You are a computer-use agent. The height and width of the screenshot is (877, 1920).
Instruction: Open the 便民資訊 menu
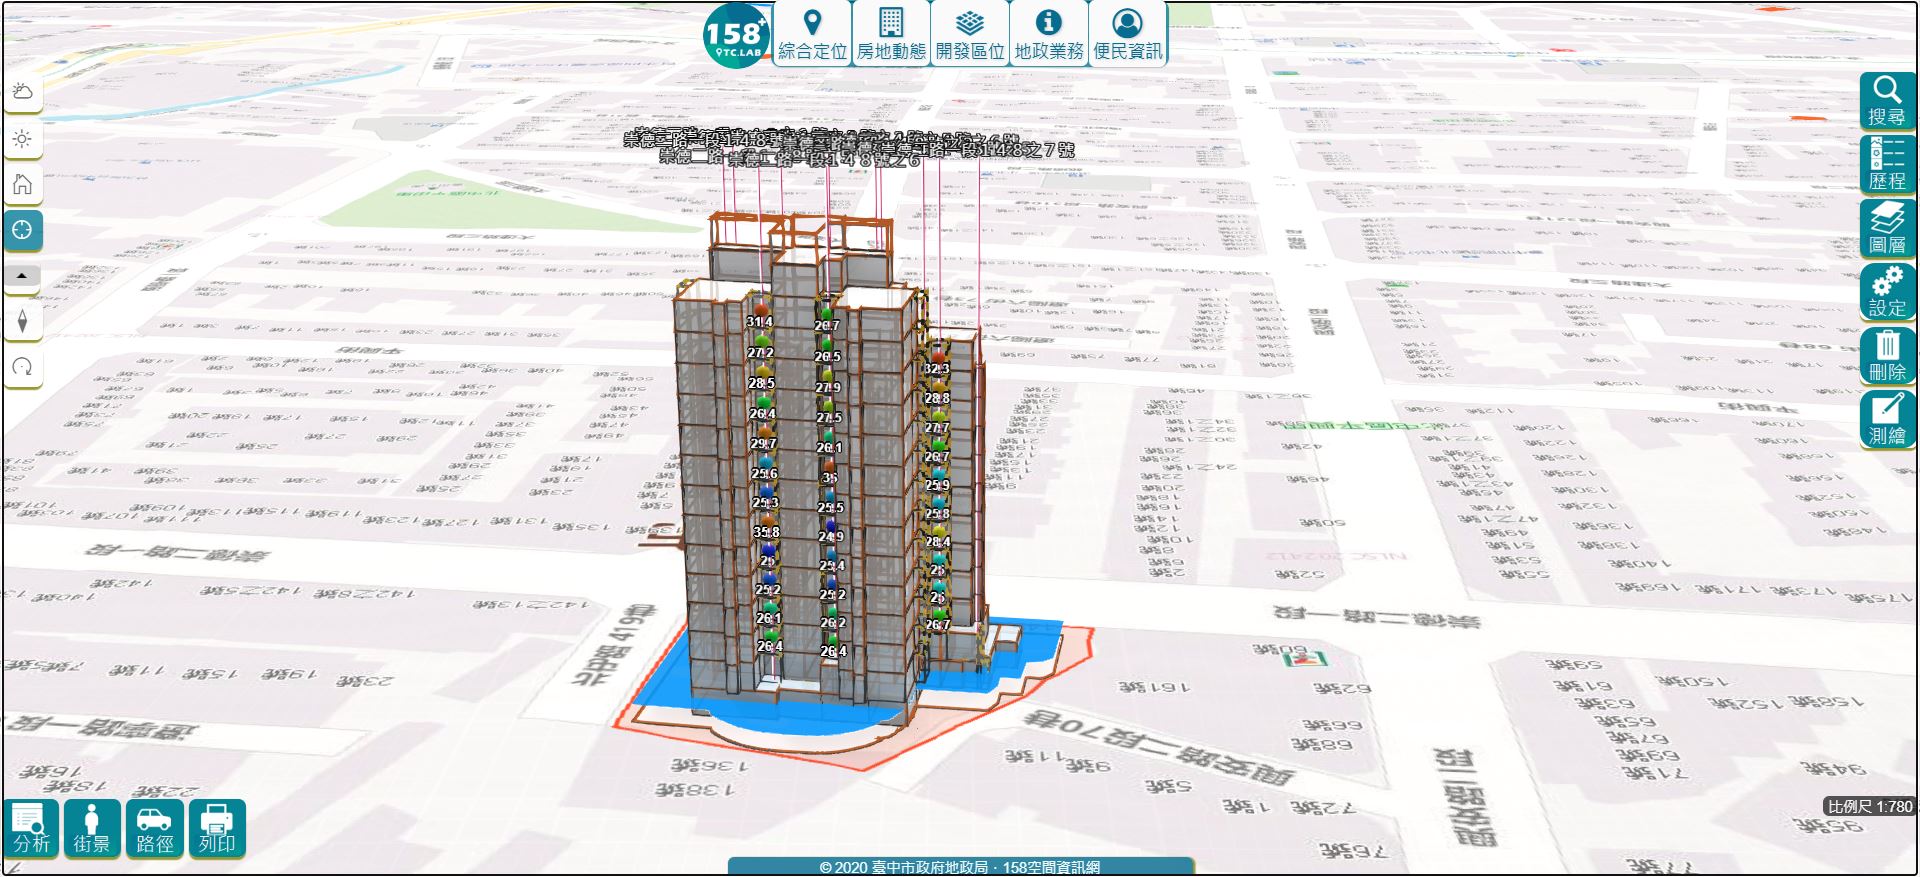1128,33
